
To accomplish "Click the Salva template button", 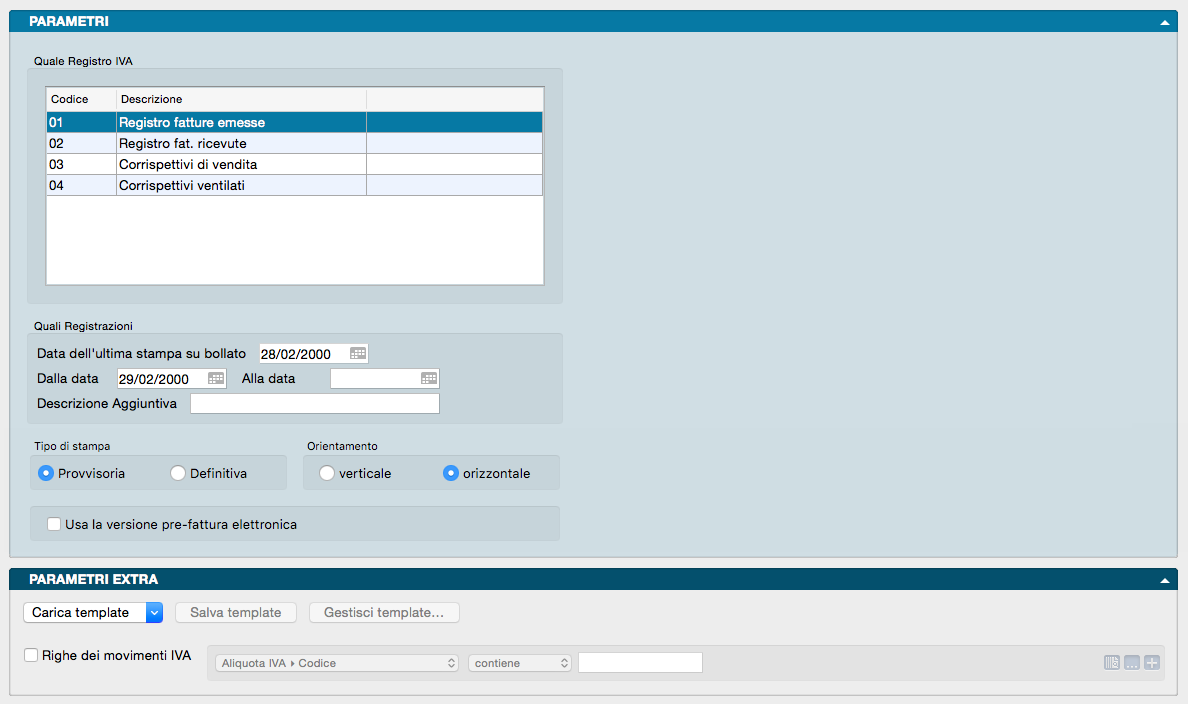I will (236, 612).
